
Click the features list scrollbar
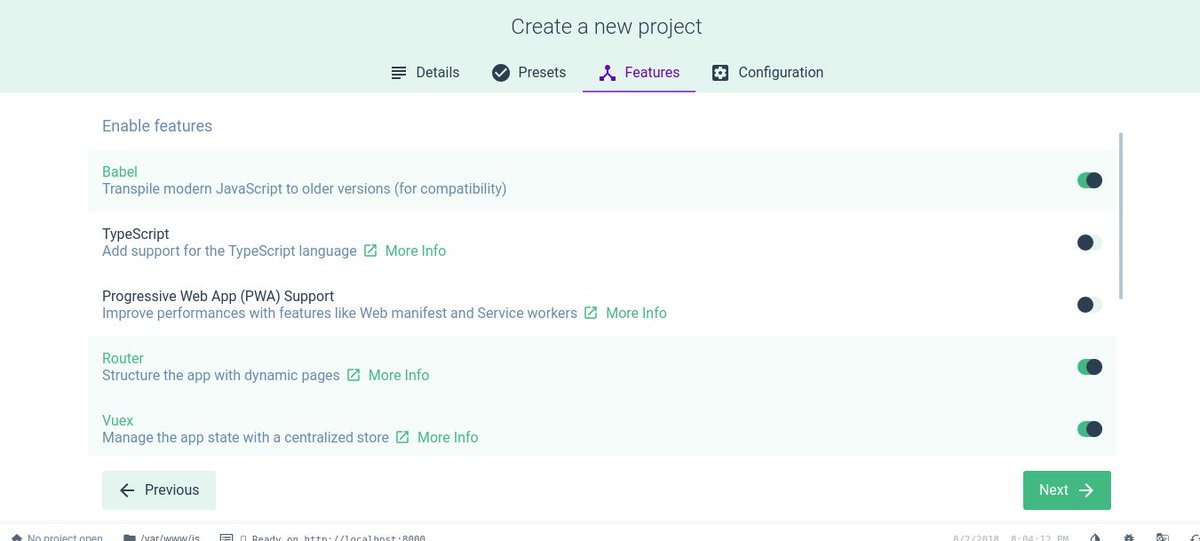pyautogui.click(x=1120, y=215)
